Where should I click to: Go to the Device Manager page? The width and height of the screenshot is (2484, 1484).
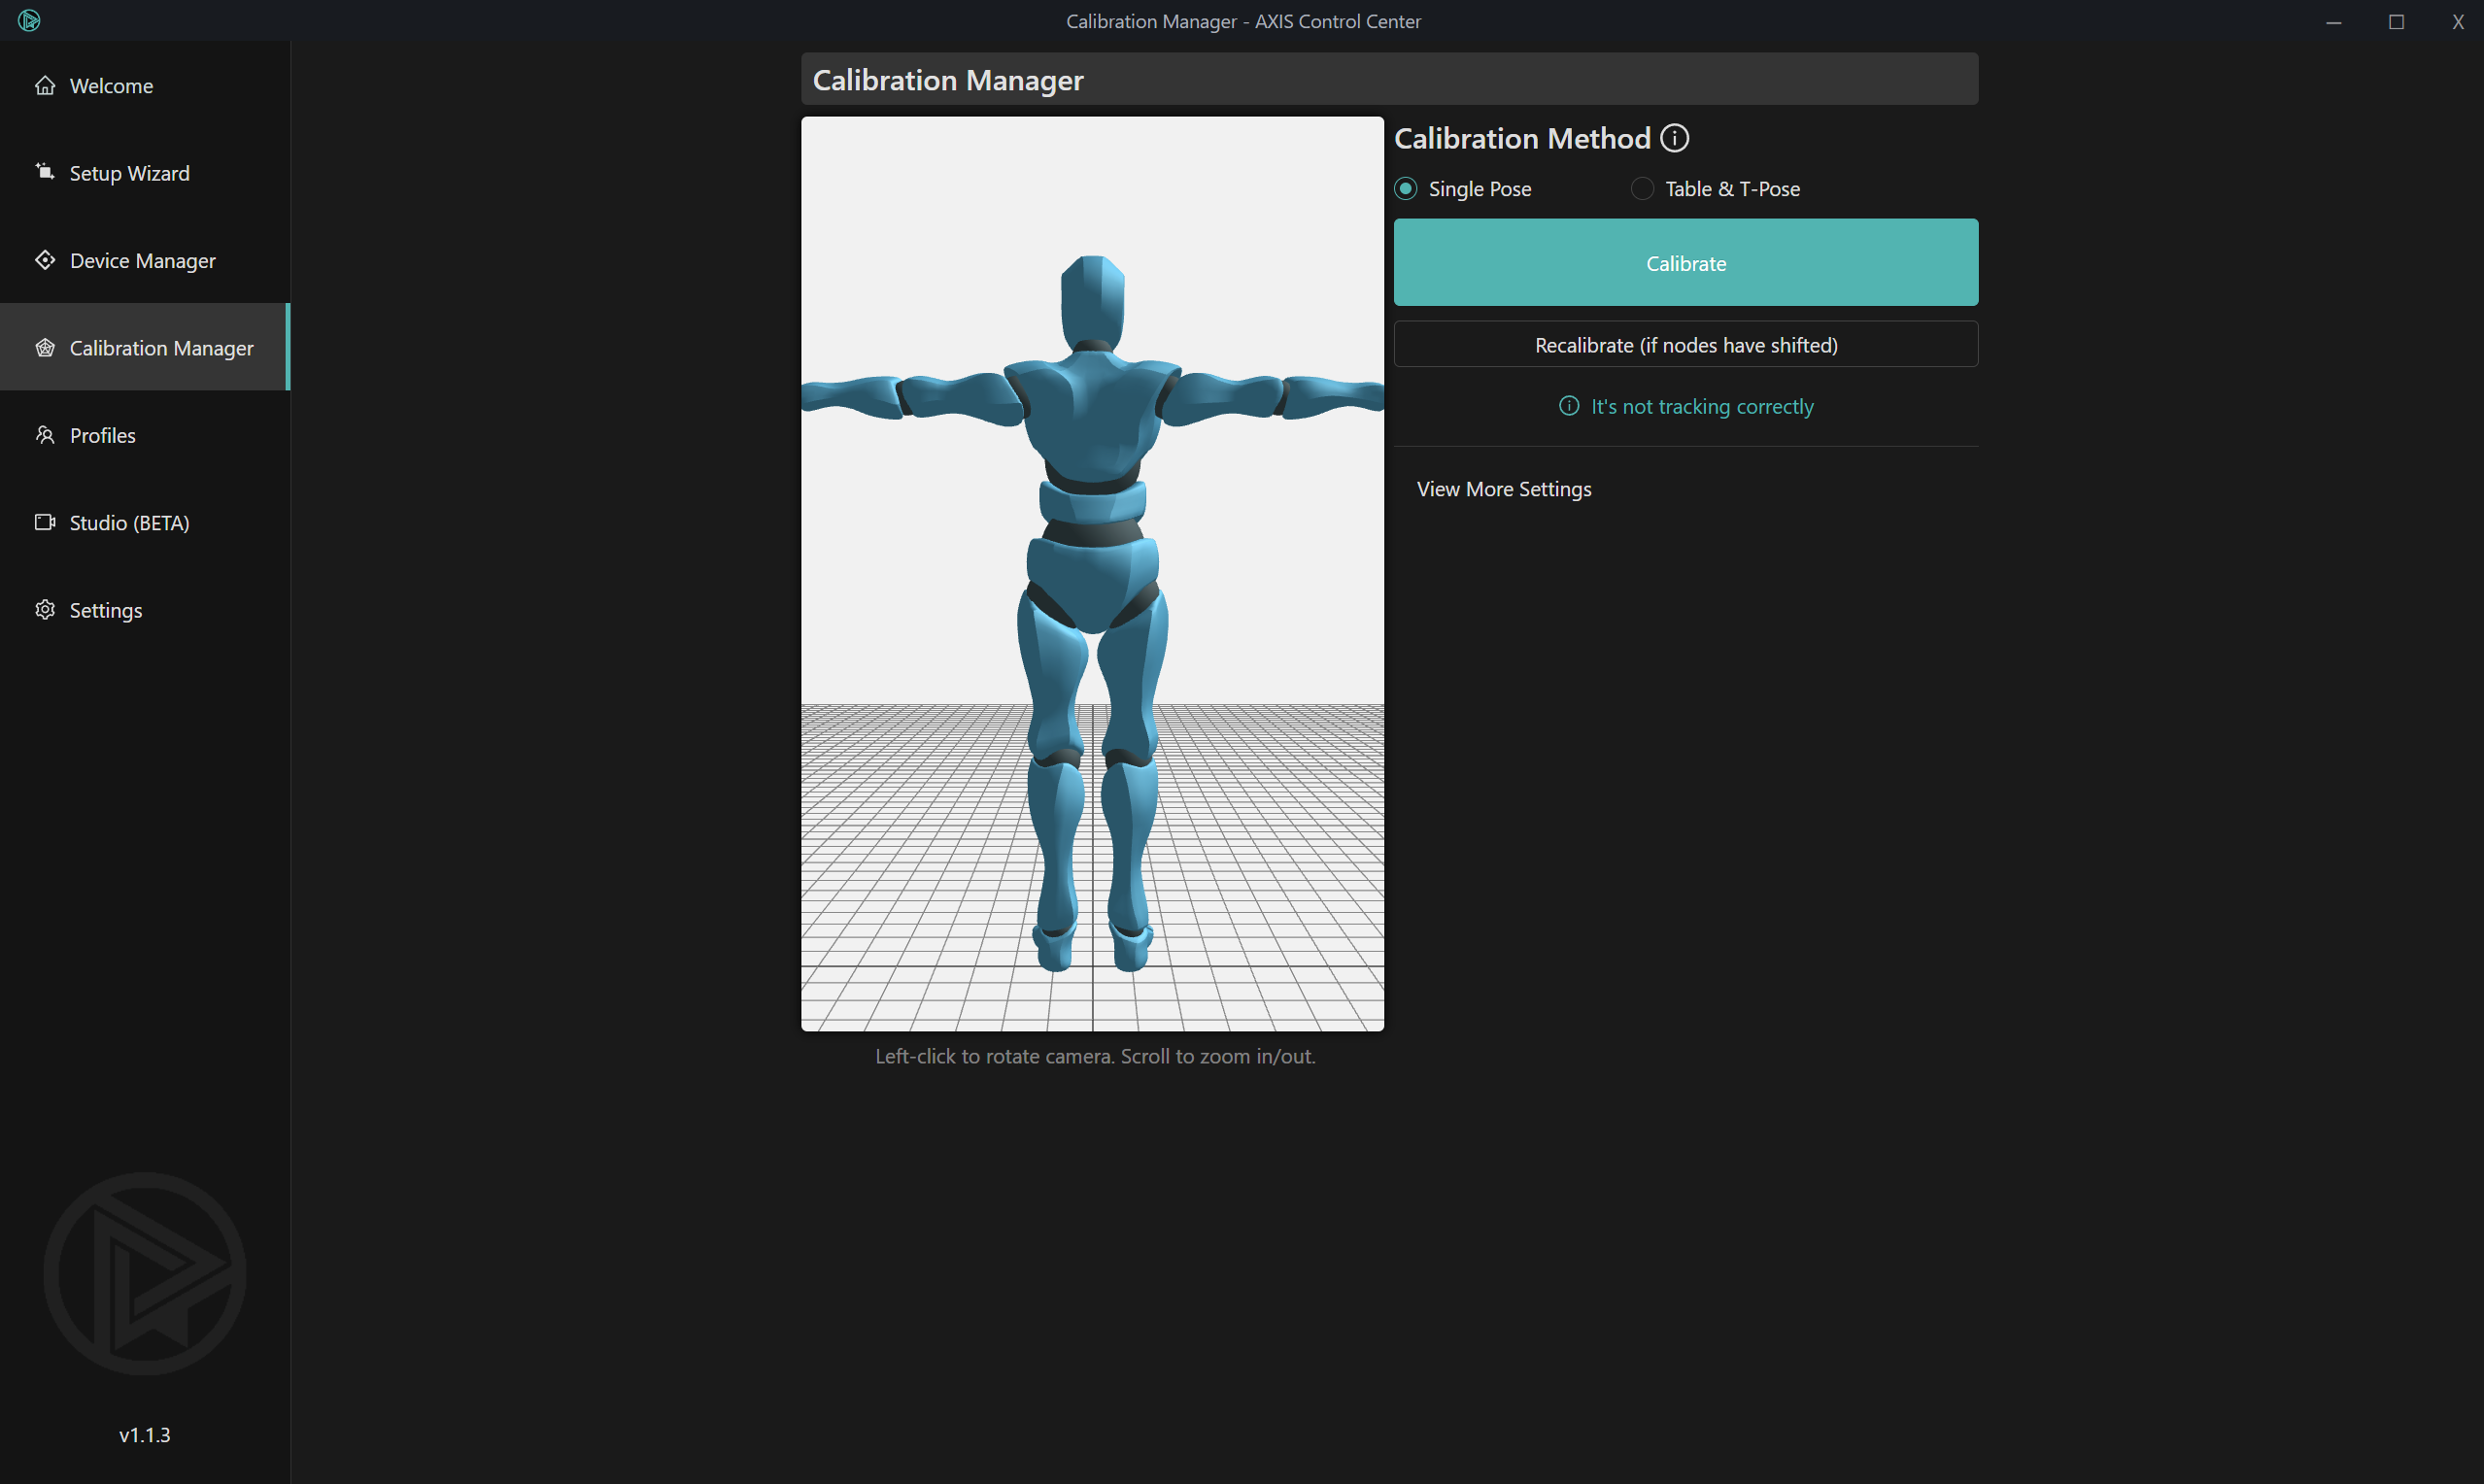point(143,261)
